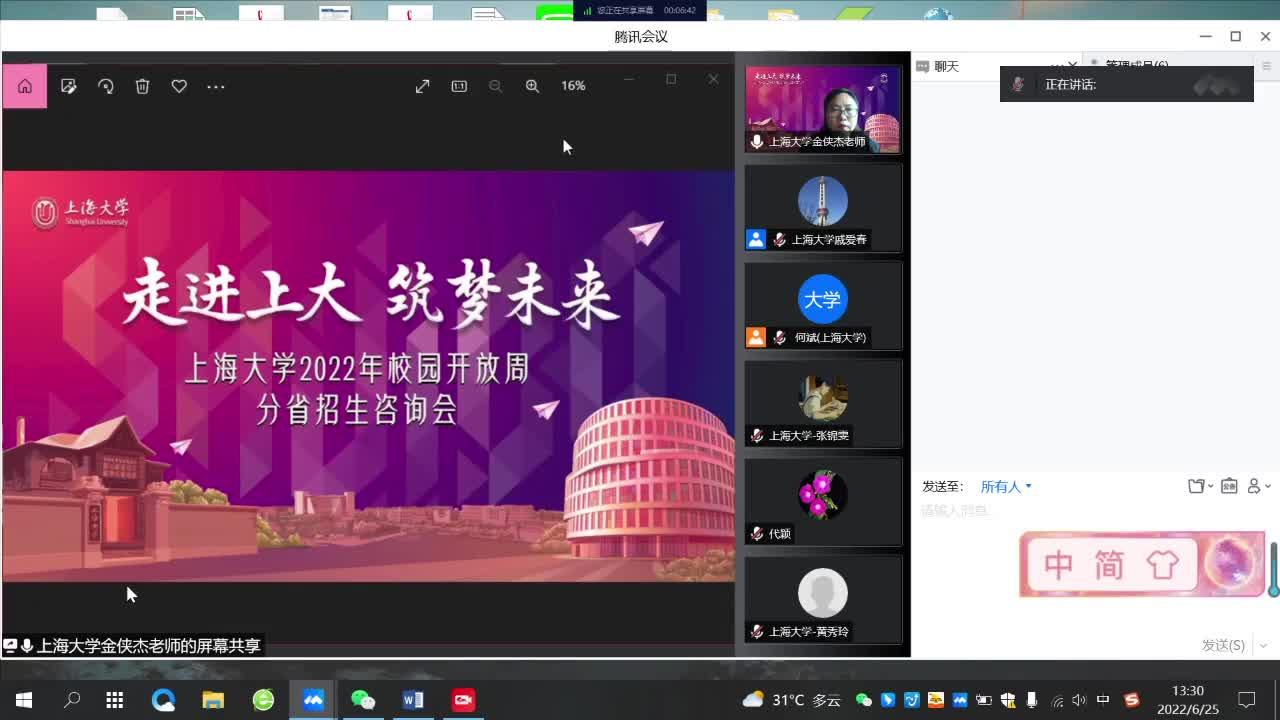Switch IME language with the 中 button
This screenshot has height=720, width=1280.
[1058, 565]
